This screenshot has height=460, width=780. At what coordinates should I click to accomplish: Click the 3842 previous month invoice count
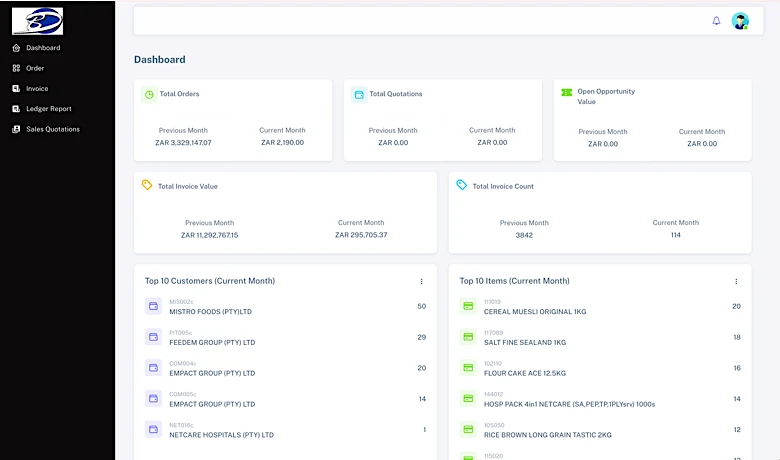tap(524, 235)
